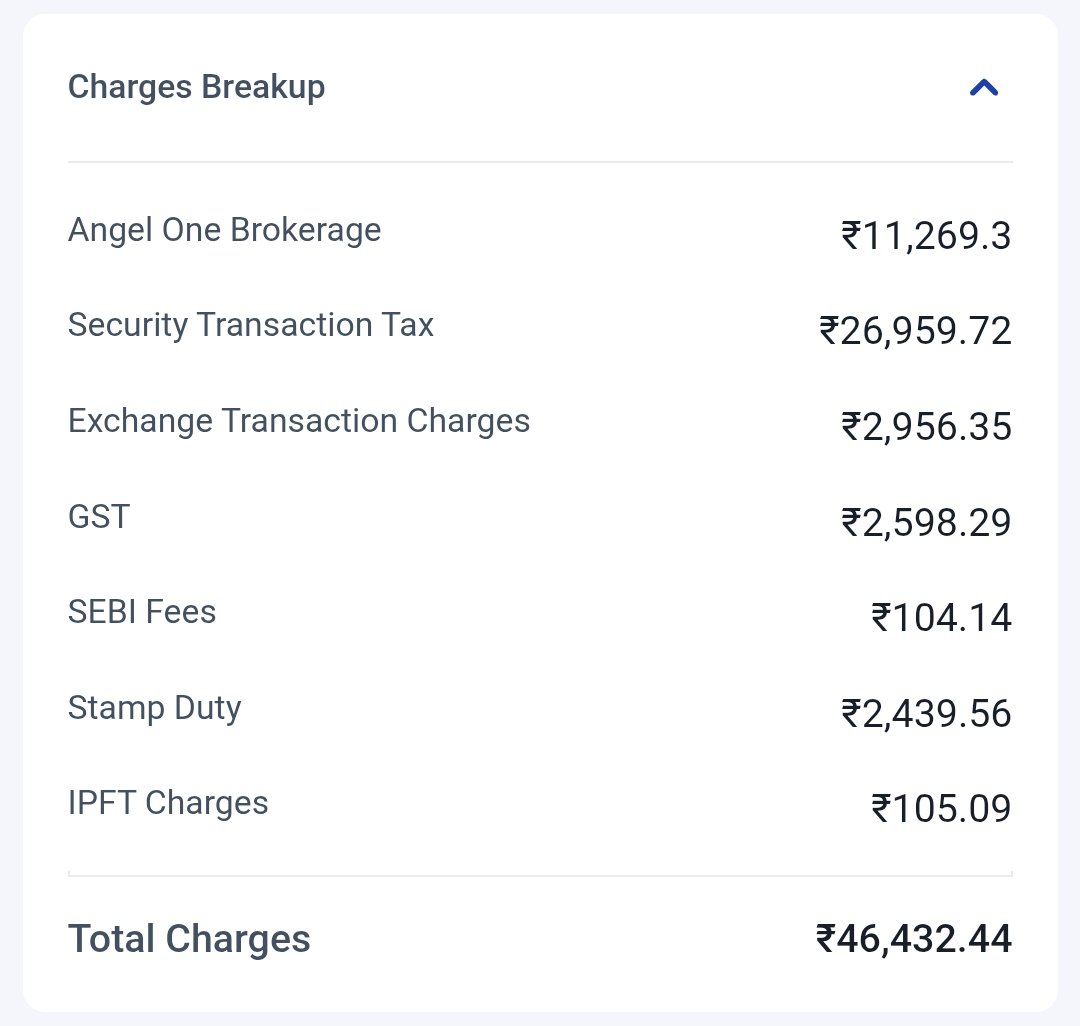Viewport: 1080px width, 1026px height.
Task: Click the ₹104.14 SEBI fees value
Action: click(x=941, y=617)
